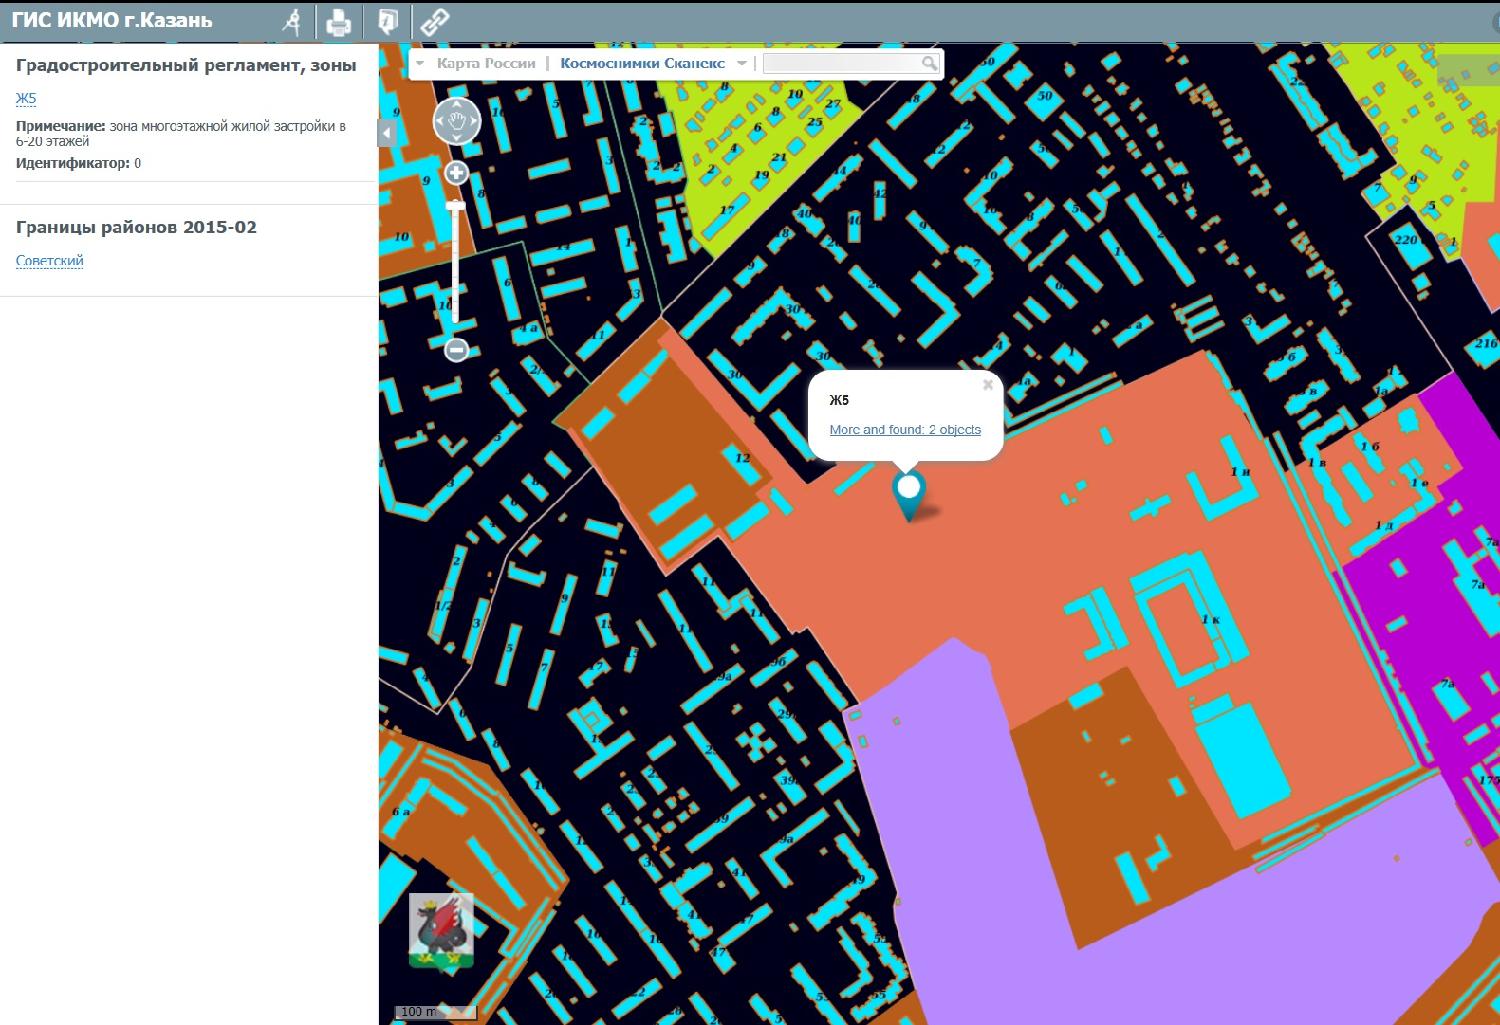Click the printer icon to print map

pos(339,21)
